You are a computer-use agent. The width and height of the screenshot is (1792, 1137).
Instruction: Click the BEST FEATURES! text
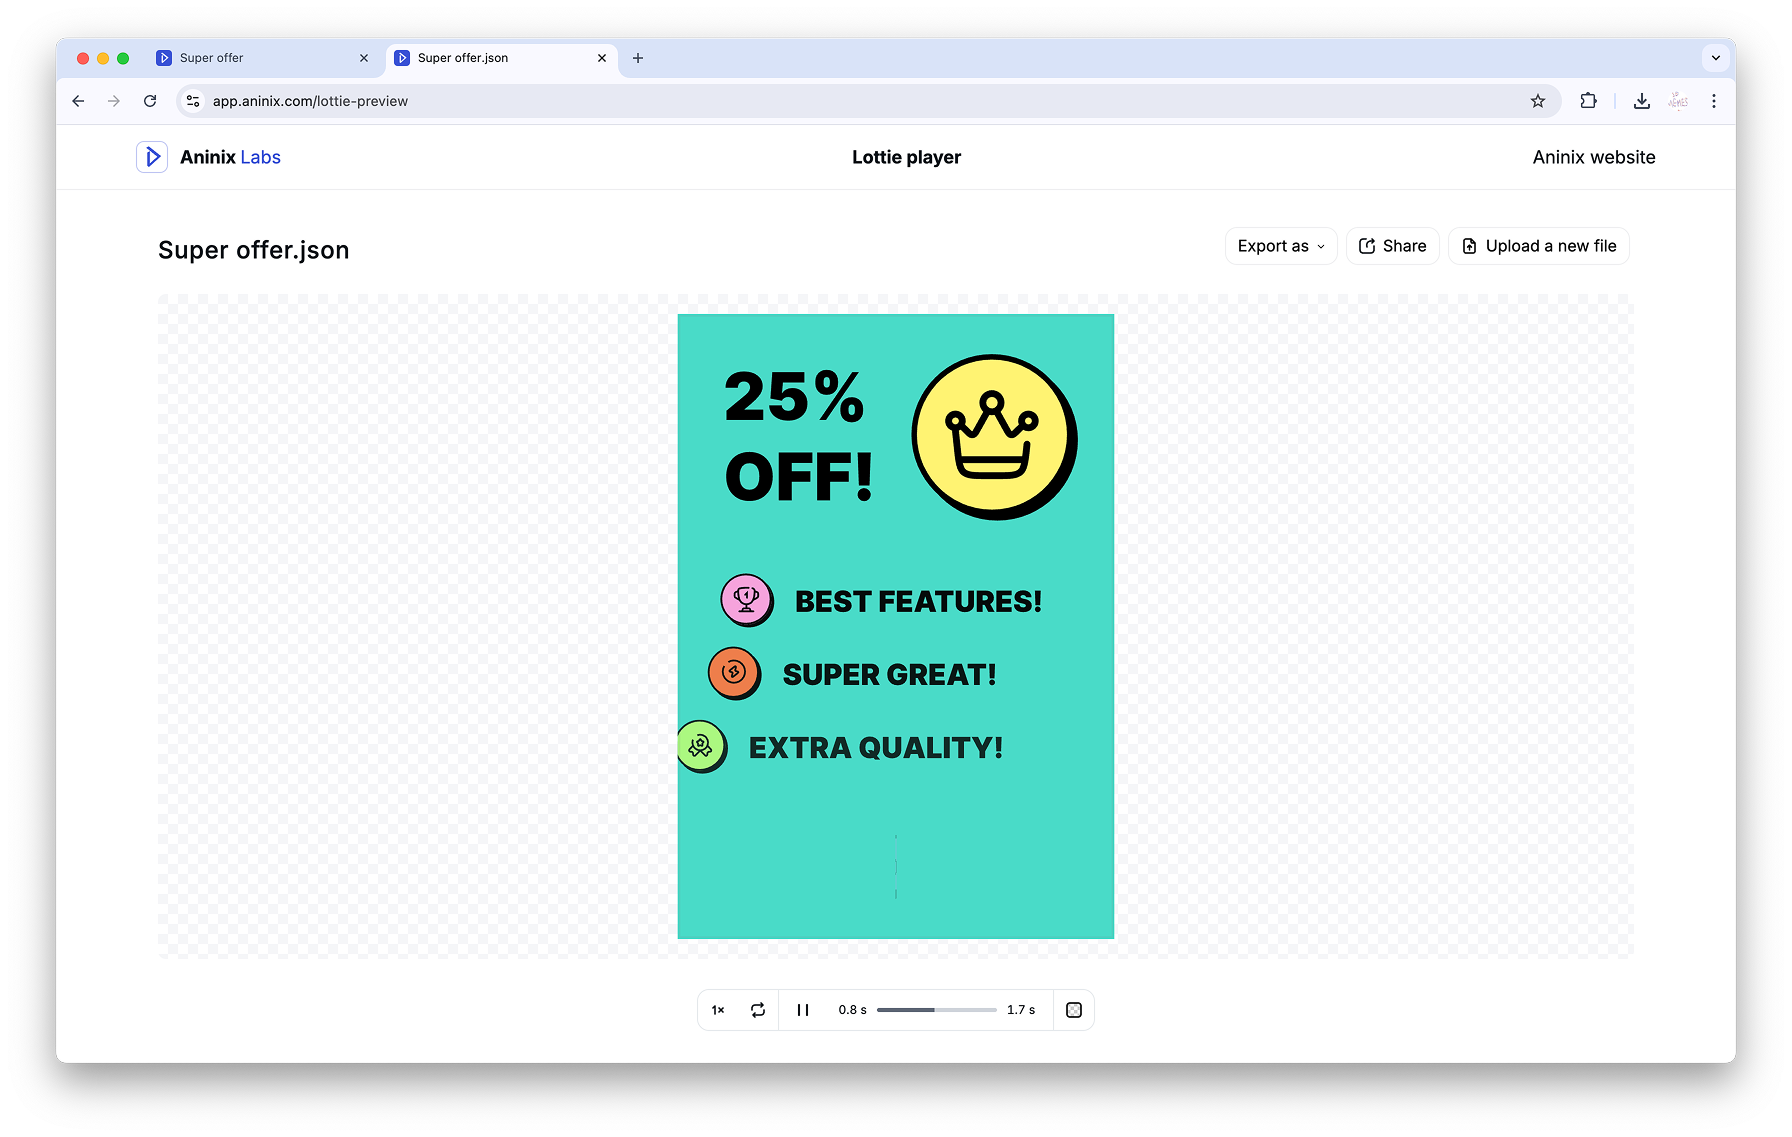tap(918, 601)
